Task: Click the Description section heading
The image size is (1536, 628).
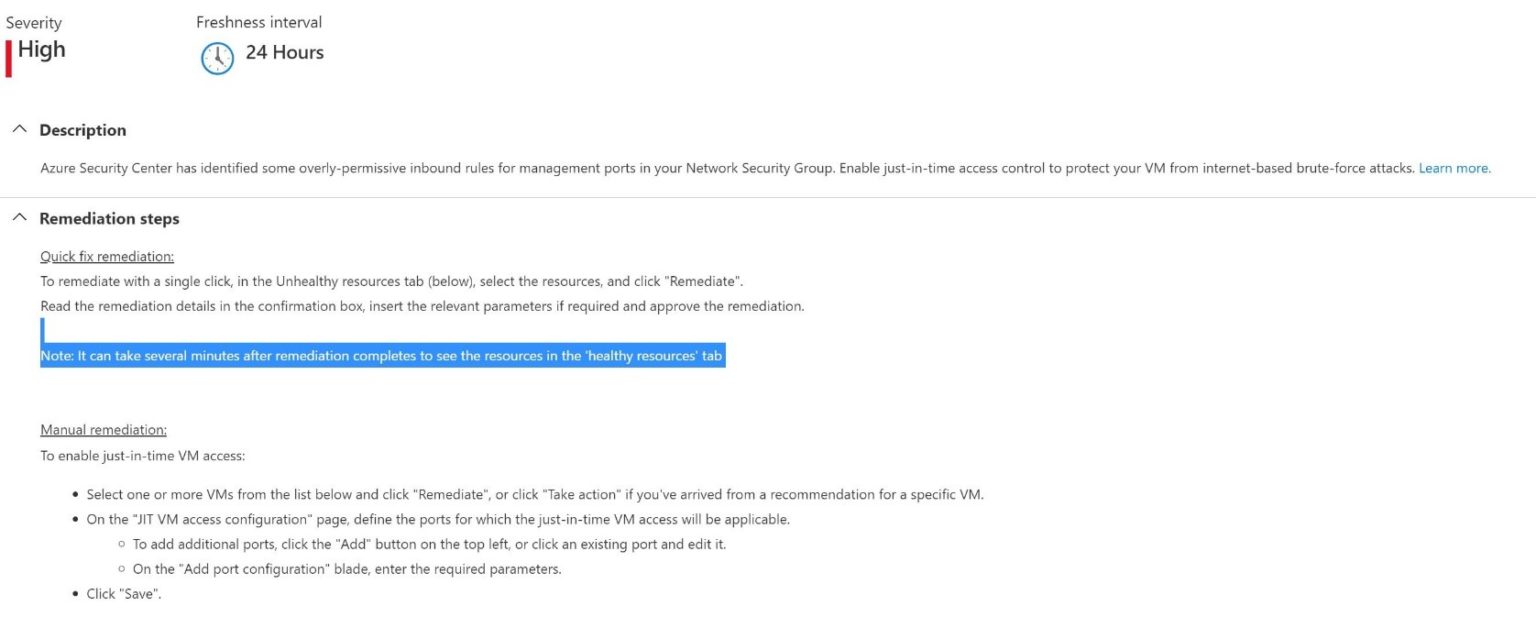Action: [x=82, y=130]
